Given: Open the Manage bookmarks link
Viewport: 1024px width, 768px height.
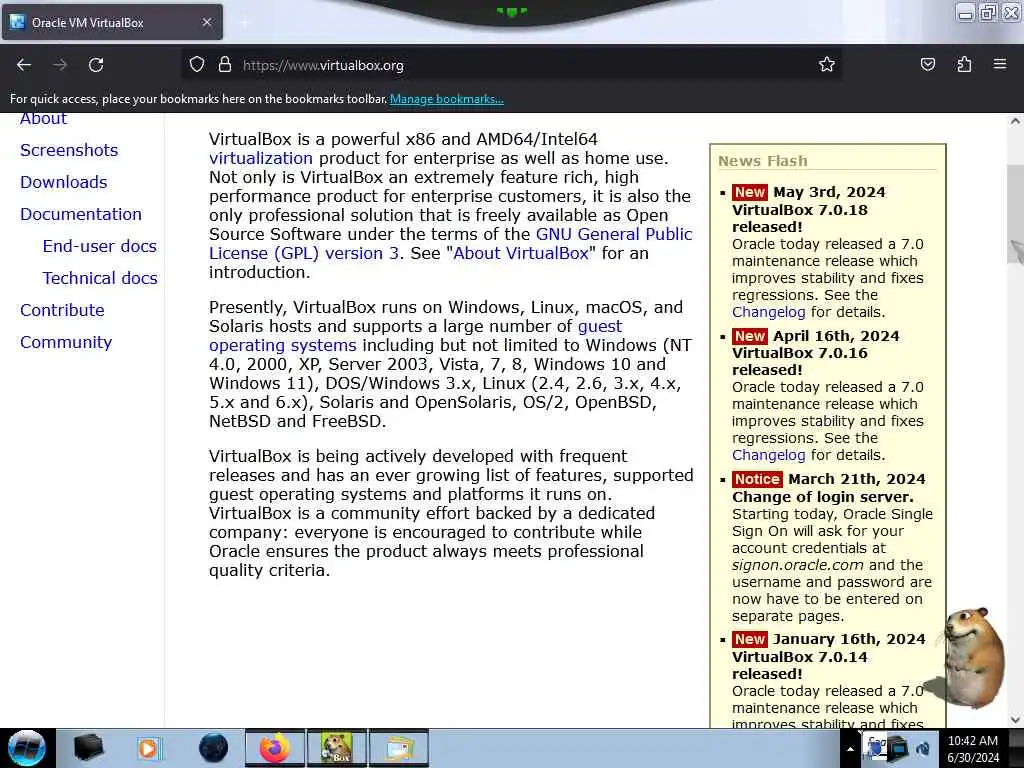Looking at the screenshot, I should point(447,99).
